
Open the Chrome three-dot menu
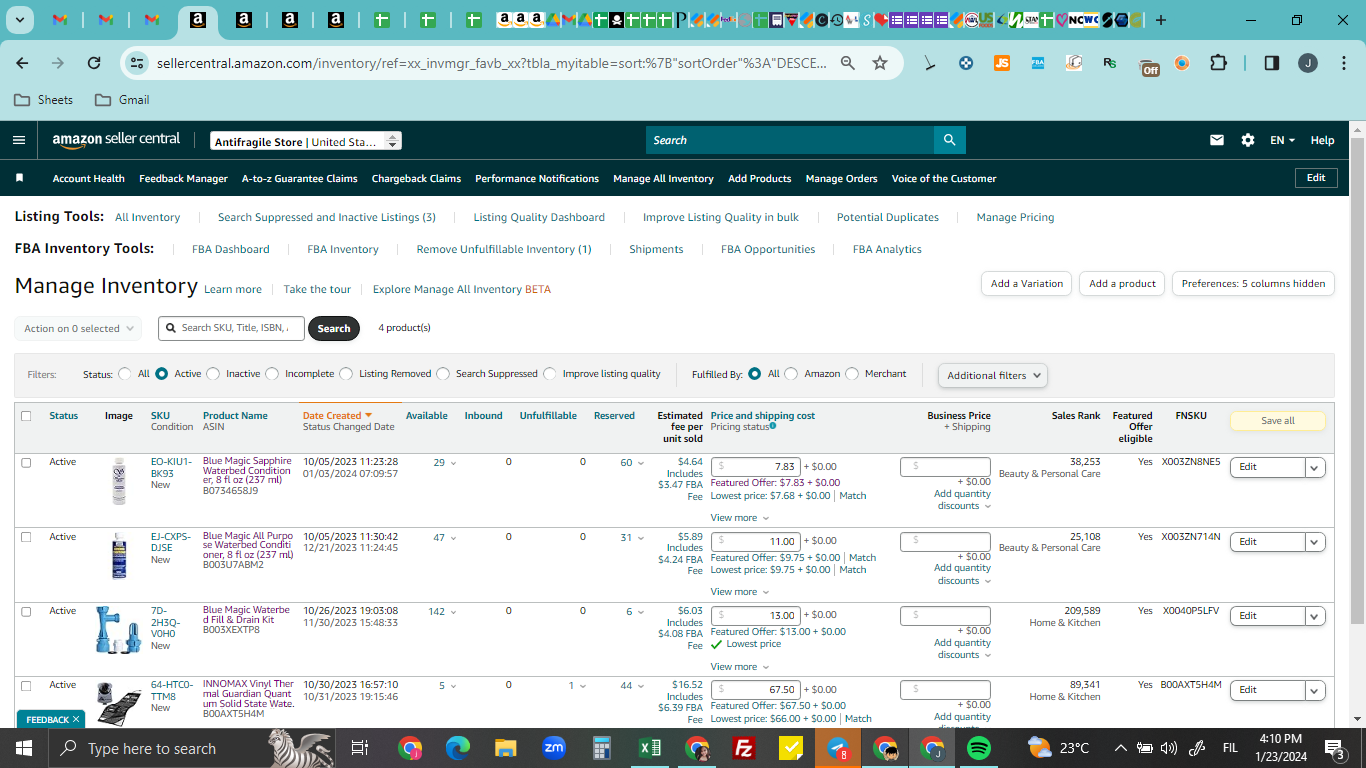(1343, 63)
